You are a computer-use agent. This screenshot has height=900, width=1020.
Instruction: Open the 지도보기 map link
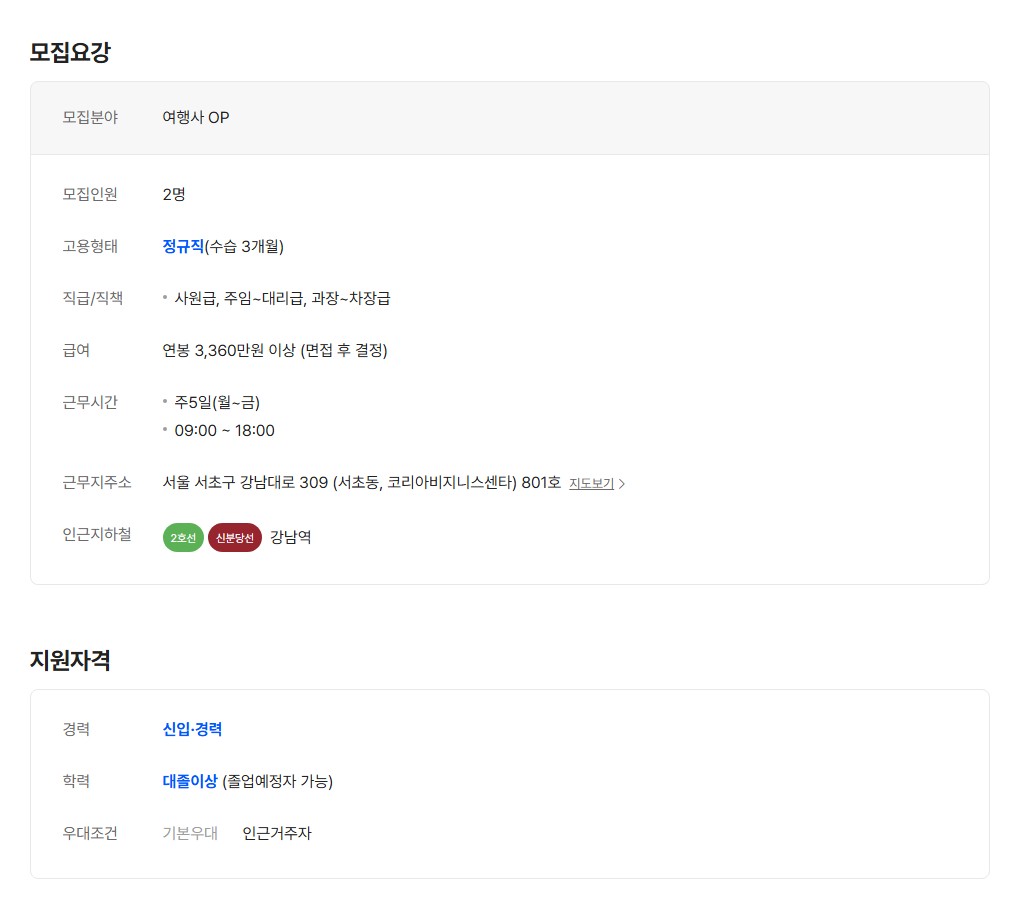click(591, 484)
